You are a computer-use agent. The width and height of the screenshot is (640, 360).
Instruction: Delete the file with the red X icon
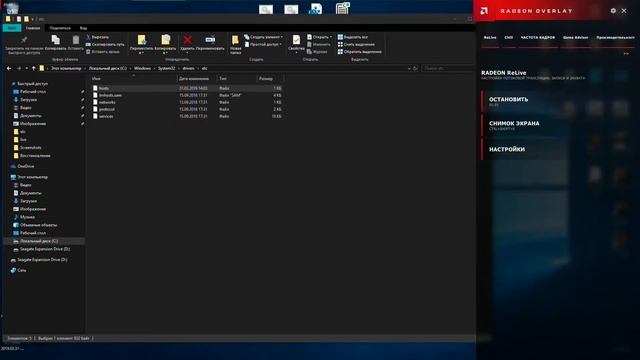[x=187, y=44]
